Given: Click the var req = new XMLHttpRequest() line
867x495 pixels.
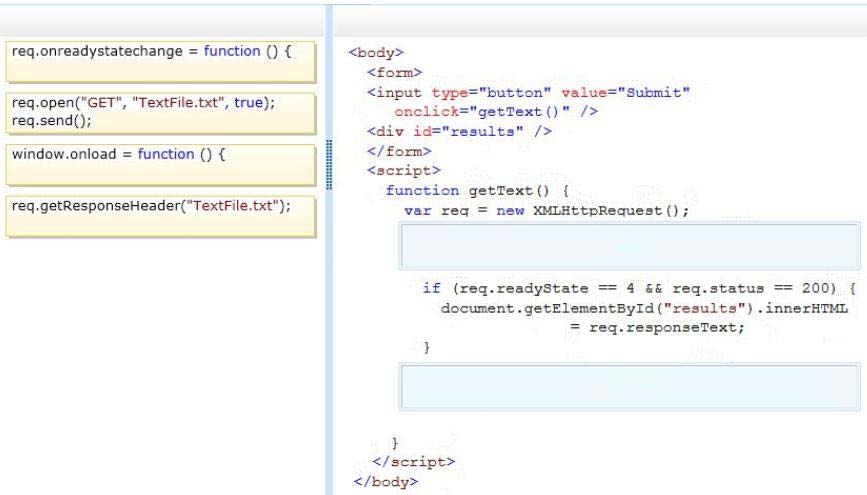Looking at the screenshot, I should [x=546, y=211].
